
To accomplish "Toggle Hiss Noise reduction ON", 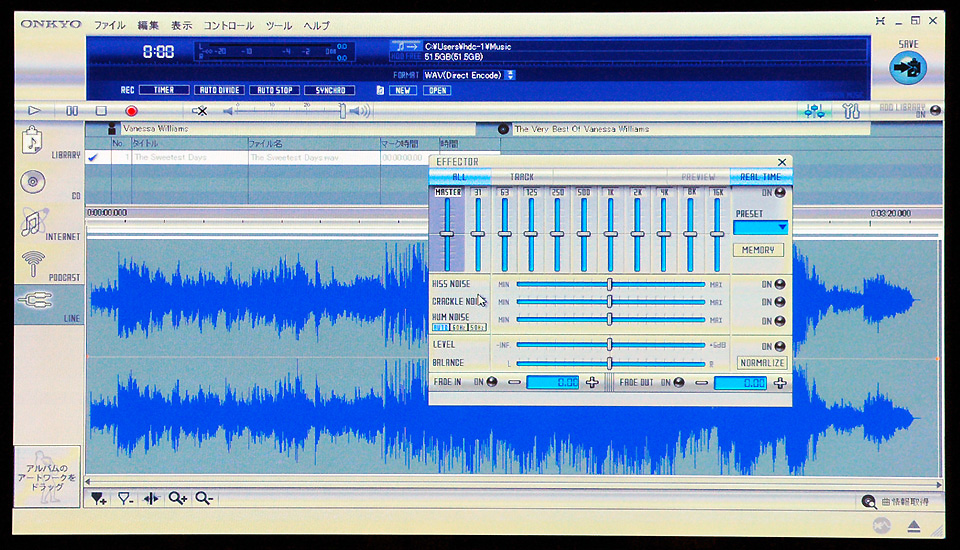I will (x=779, y=284).
